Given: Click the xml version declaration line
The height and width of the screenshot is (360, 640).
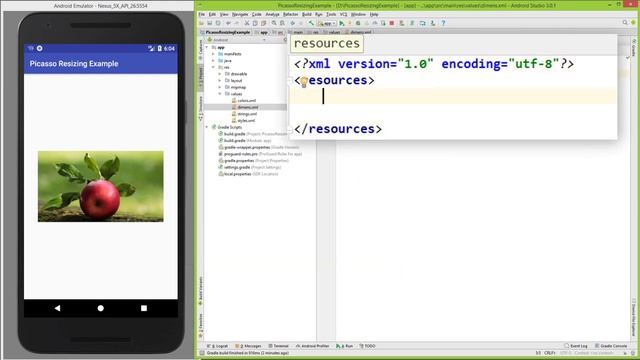Looking at the screenshot, I should click(x=434, y=64).
